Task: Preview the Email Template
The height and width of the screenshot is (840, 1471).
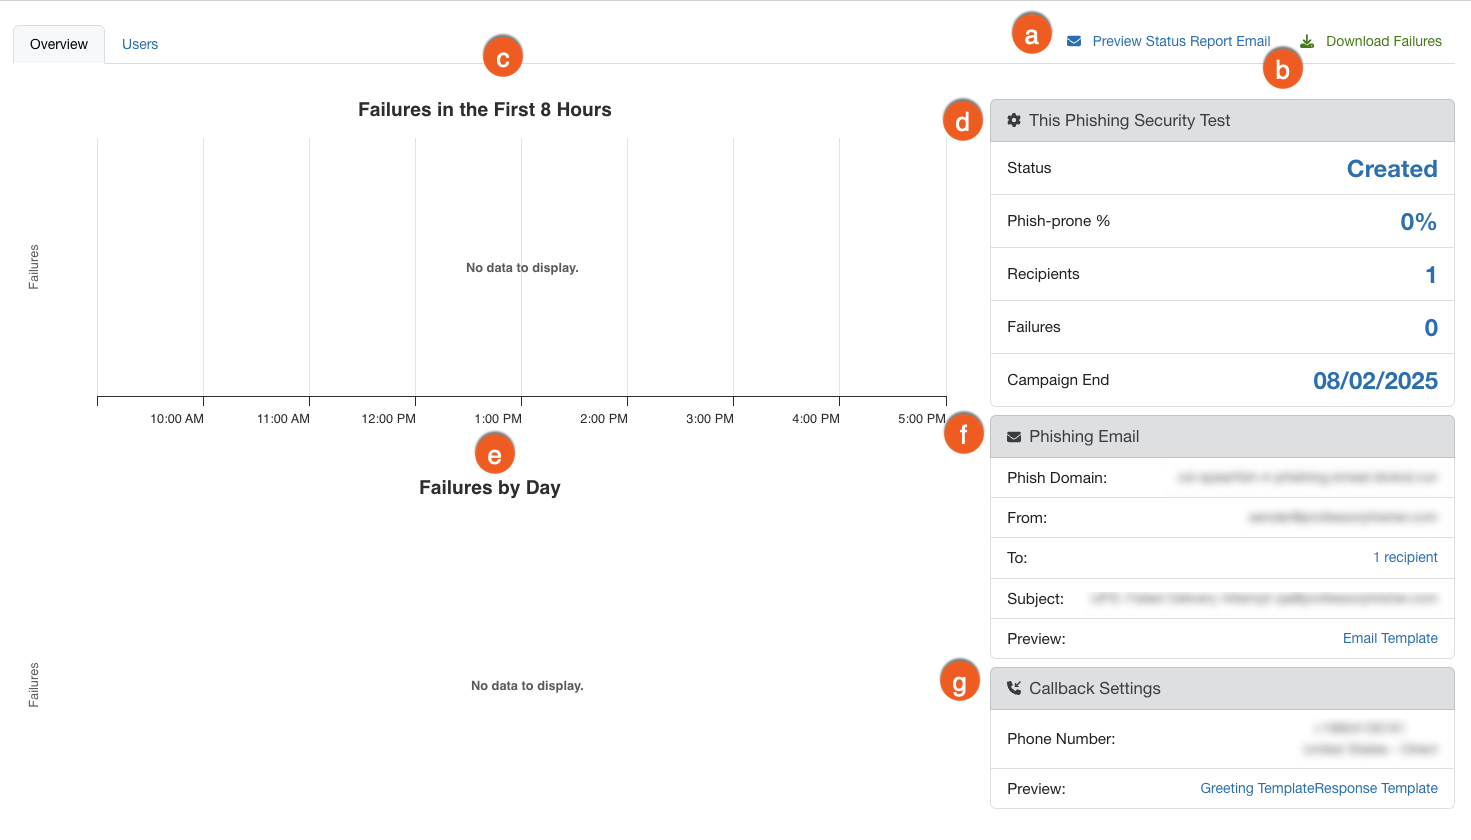Action: coord(1390,638)
